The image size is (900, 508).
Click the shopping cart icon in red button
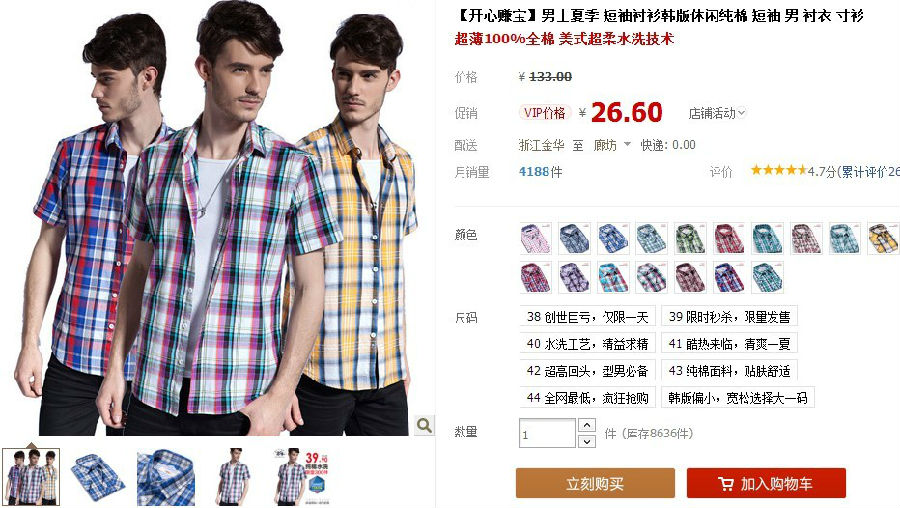point(726,484)
